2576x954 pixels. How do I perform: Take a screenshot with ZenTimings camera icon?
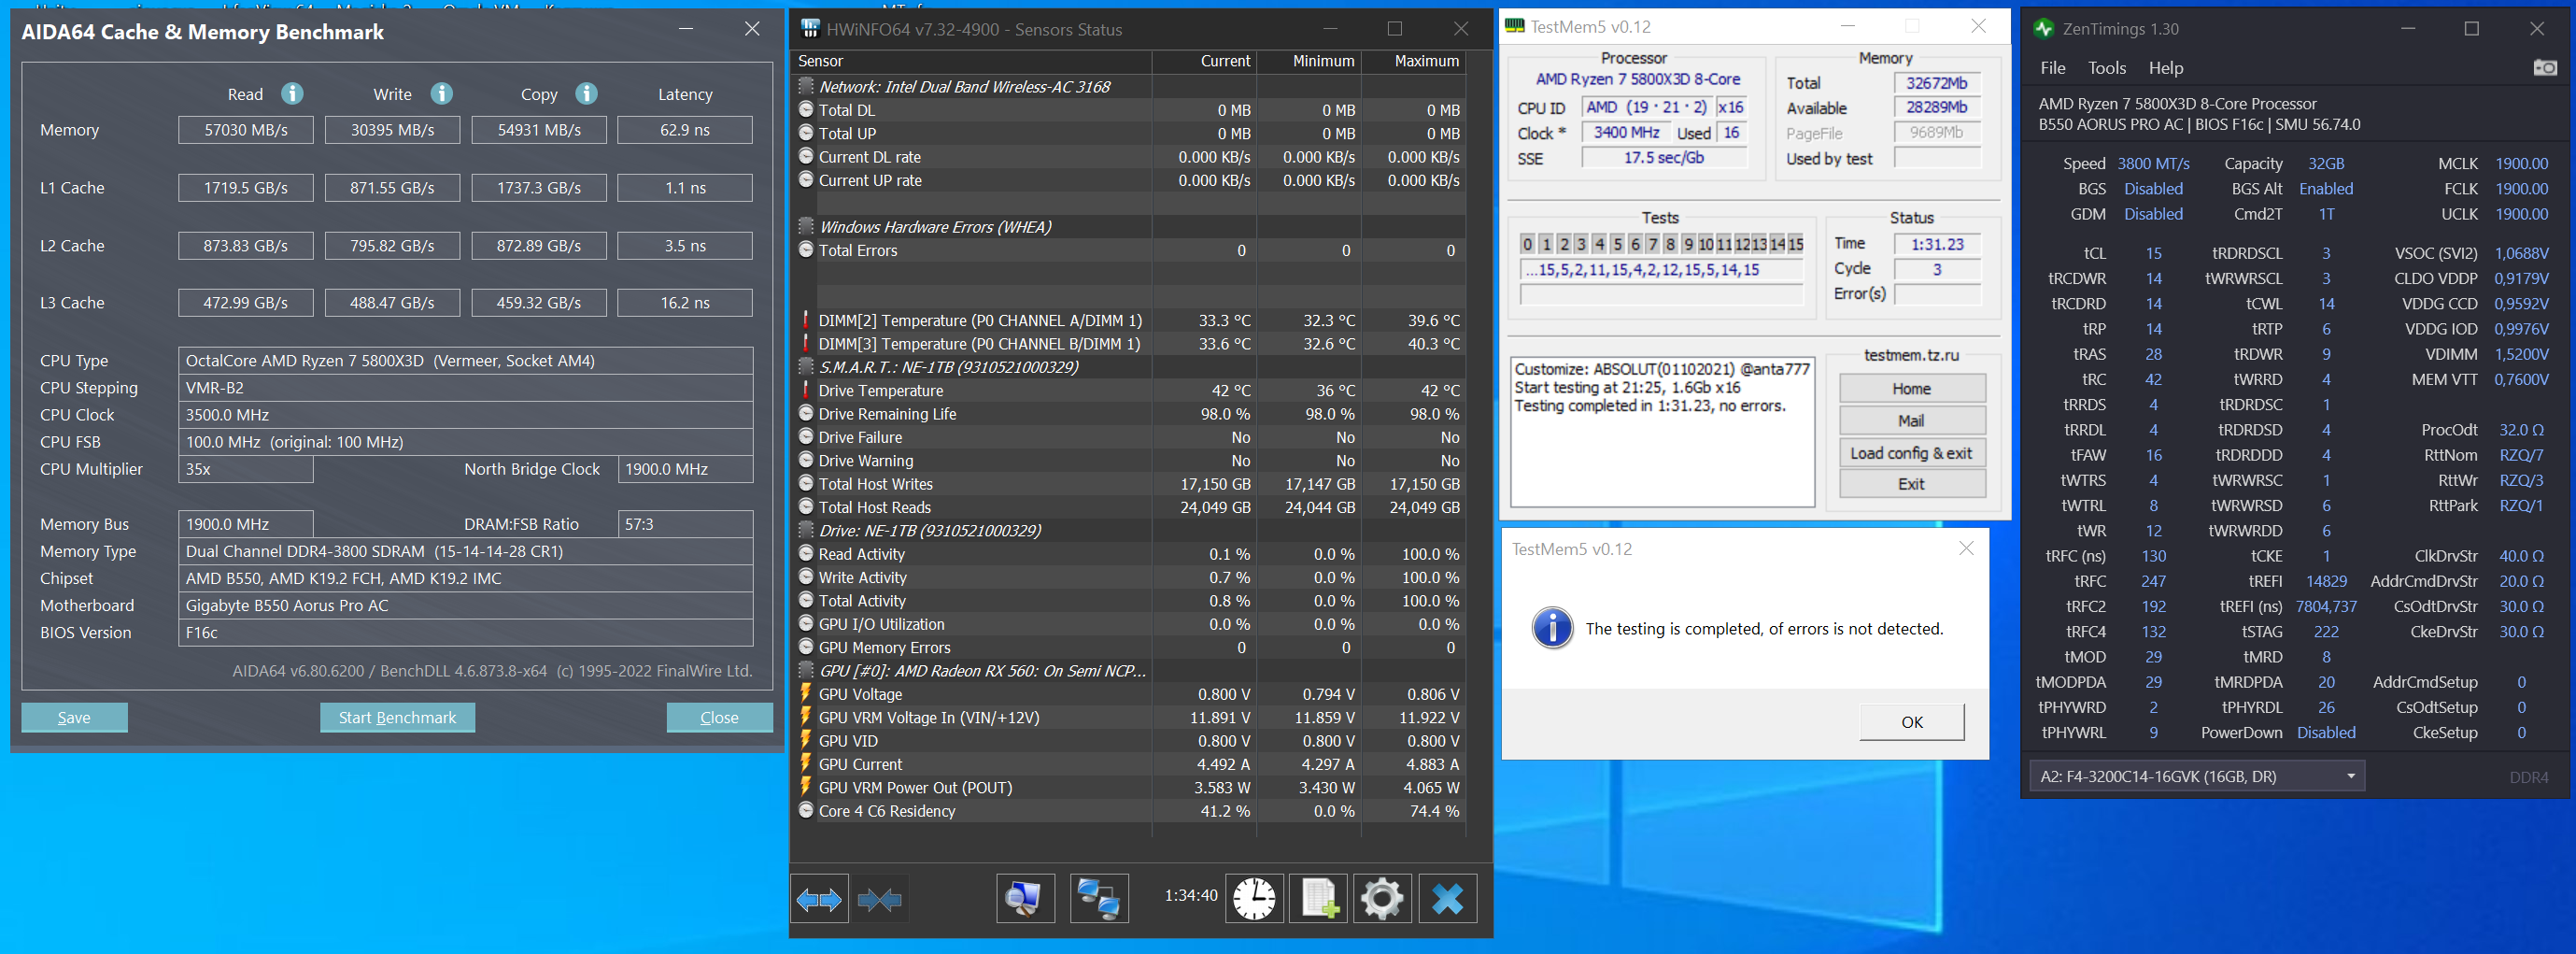point(2545,67)
